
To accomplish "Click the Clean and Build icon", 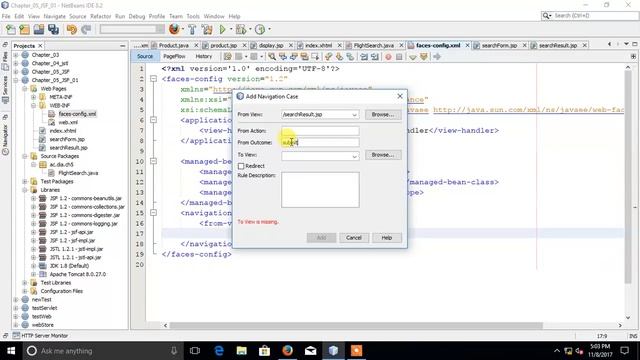I will coord(207,29).
